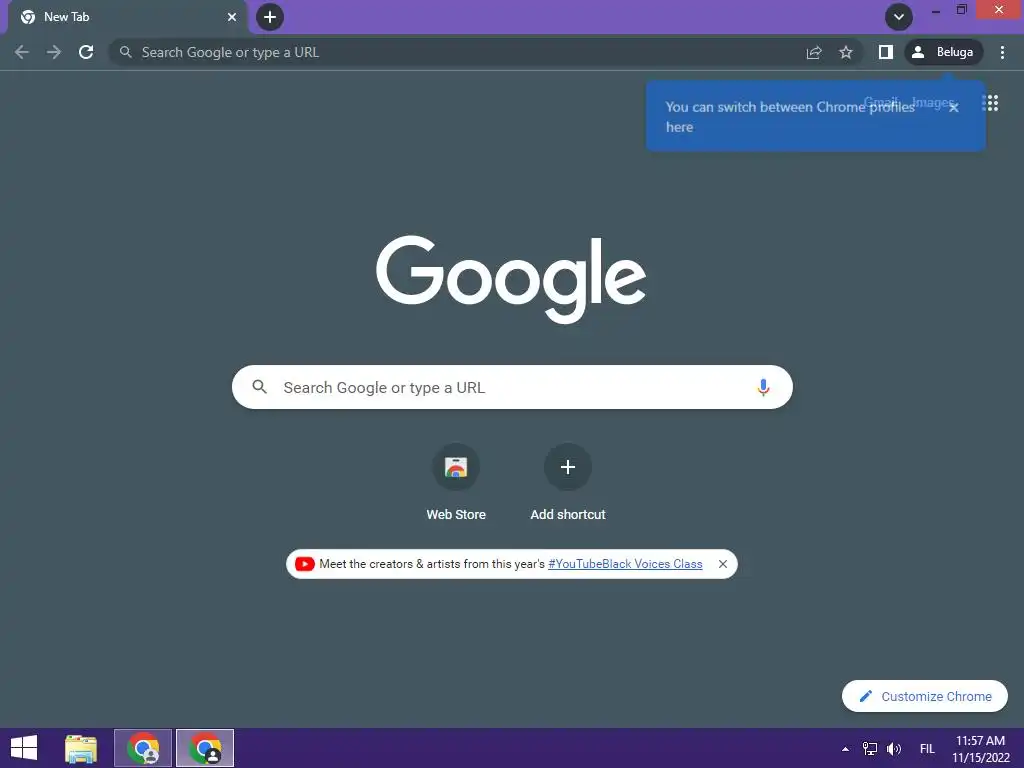Minimize the Chrome window
This screenshot has height=768, width=1024.
click(936, 10)
